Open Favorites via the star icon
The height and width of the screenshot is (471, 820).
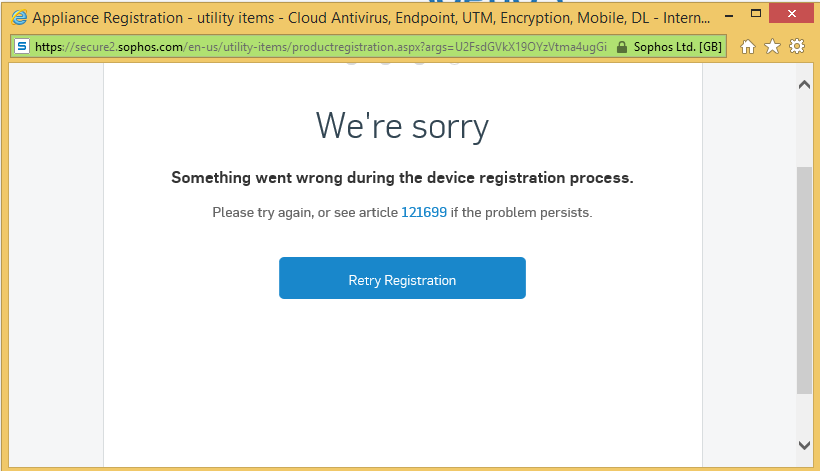tap(772, 47)
